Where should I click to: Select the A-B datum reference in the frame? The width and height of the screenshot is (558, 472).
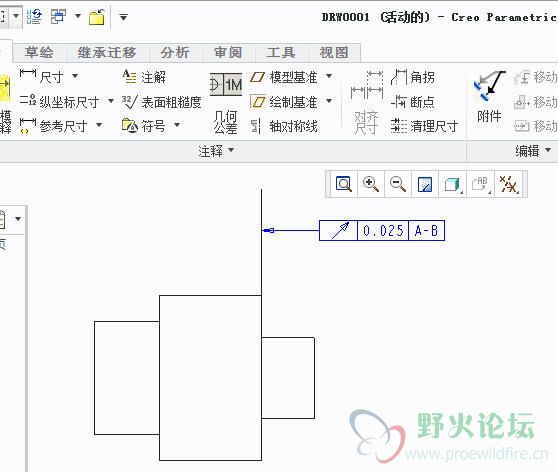coord(426,231)
